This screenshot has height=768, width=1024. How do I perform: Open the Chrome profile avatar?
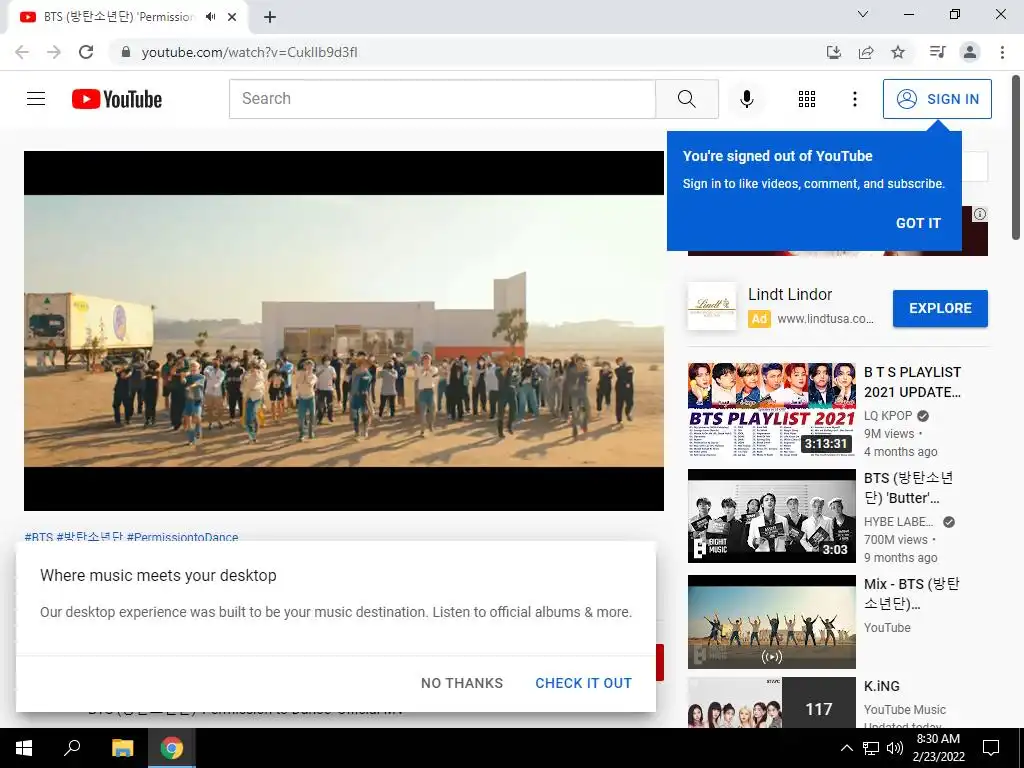[x=970, y=52]
